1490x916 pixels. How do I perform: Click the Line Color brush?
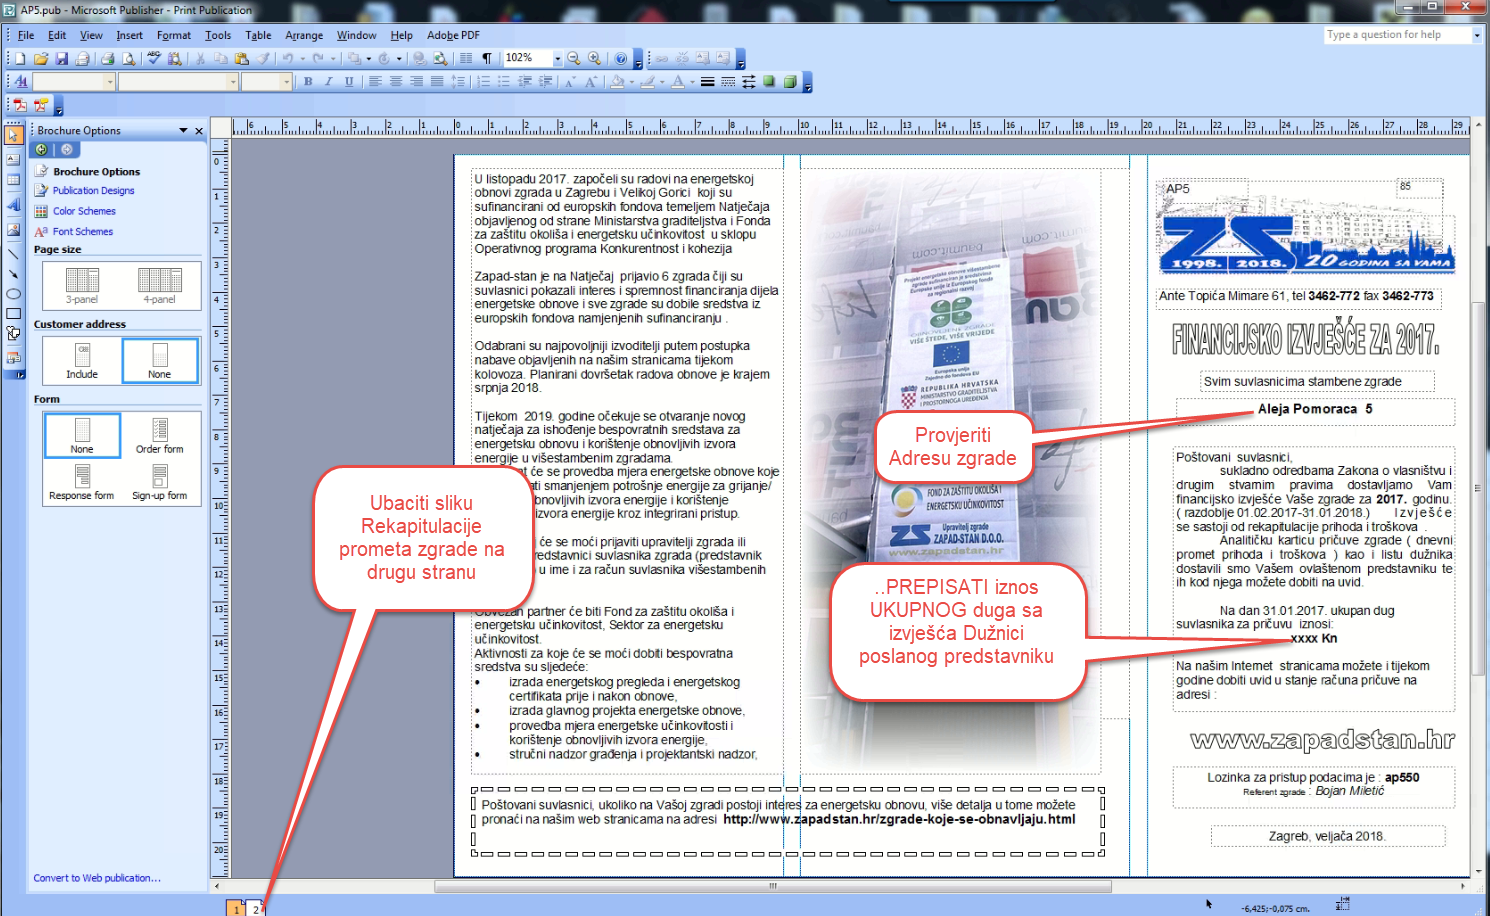pos(648,82)
